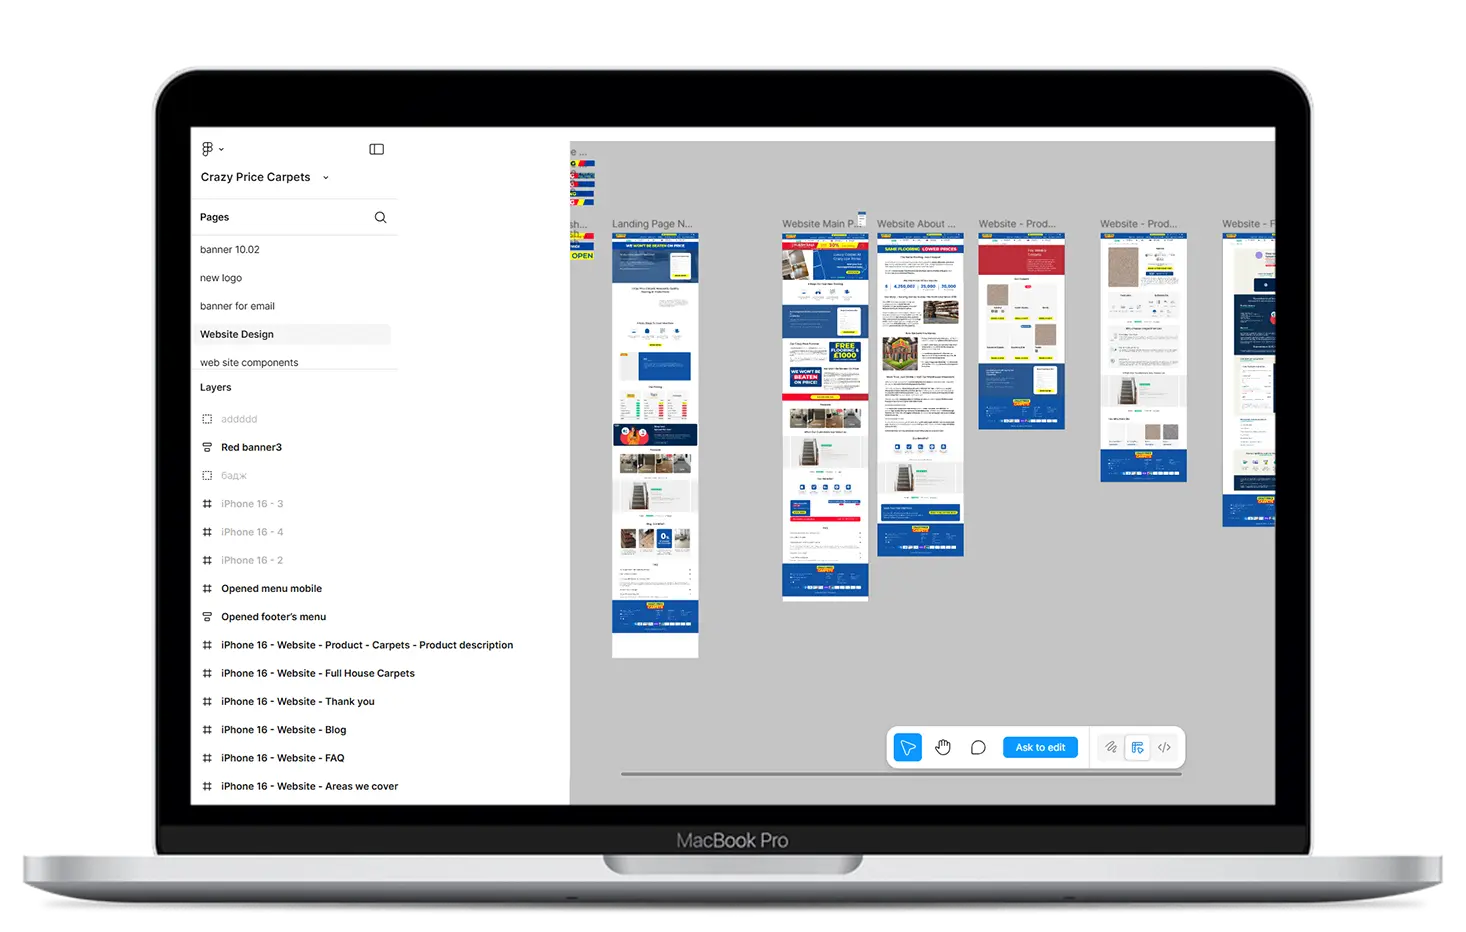Click the frame icon beside iPhone 16 - 4
Image resolution: width=1466 pixels, height=932 pixels.
click(207, 532)
